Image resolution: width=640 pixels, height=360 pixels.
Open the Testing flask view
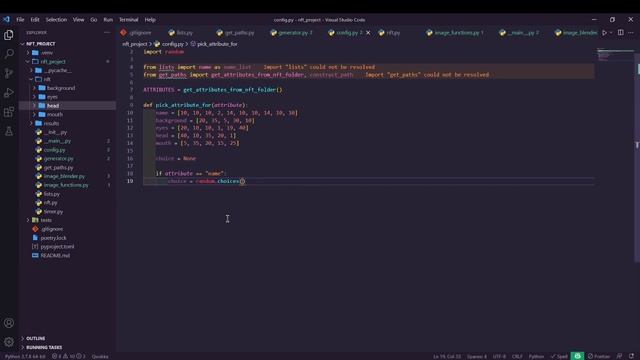(x=9, y=131)
